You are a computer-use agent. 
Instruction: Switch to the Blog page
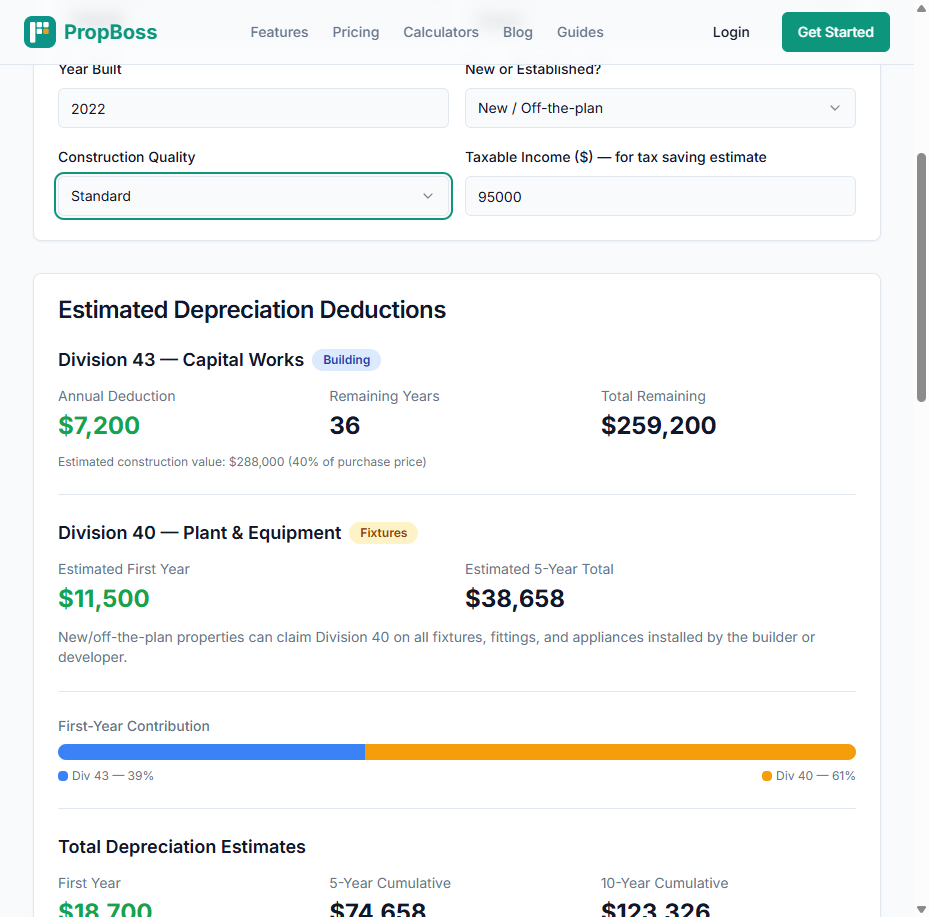pyautogui.click(x=518, y=31)
